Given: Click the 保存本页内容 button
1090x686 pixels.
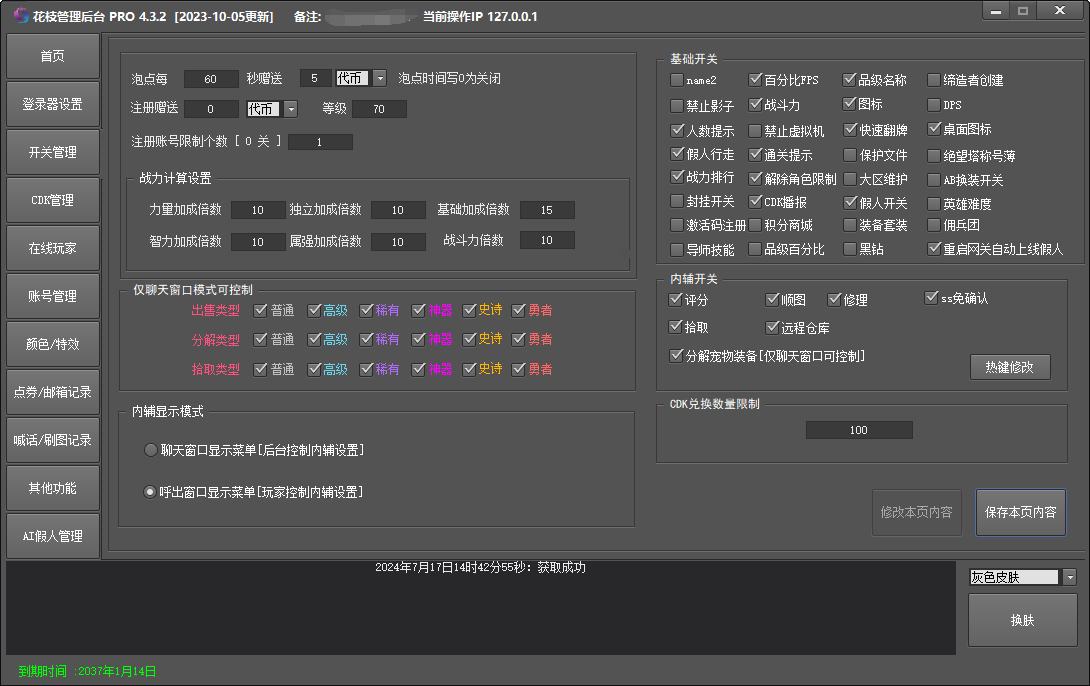Looking at the screenshot, I should (1020, 512).
